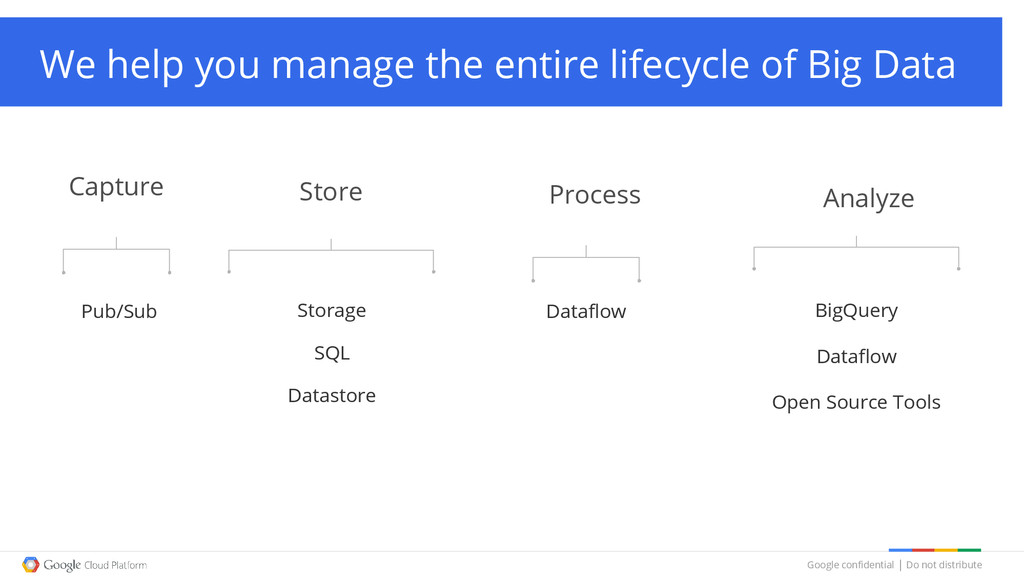Click the Do not distribute footer text
1024x577 pixels.
click(944, 565)
